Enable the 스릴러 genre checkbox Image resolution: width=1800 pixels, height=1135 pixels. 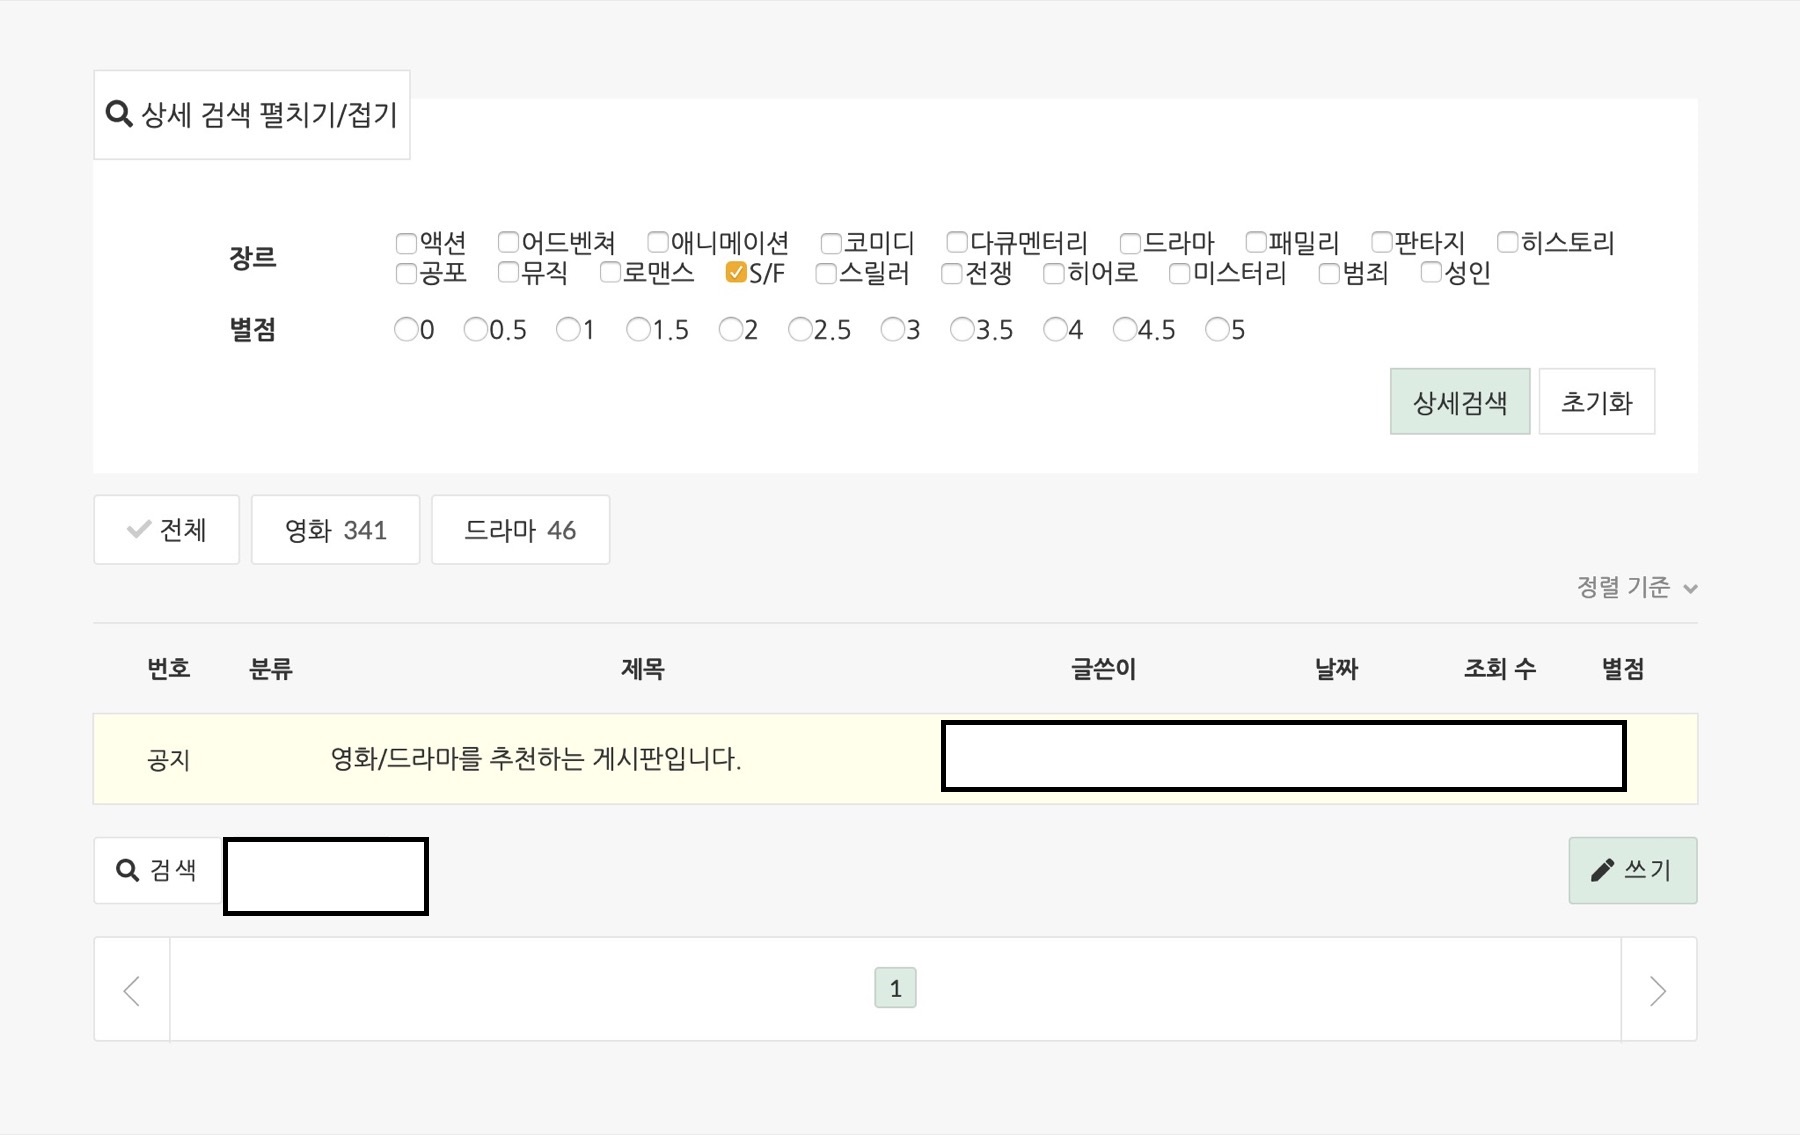pyautogui.click(x=826, y=274)
